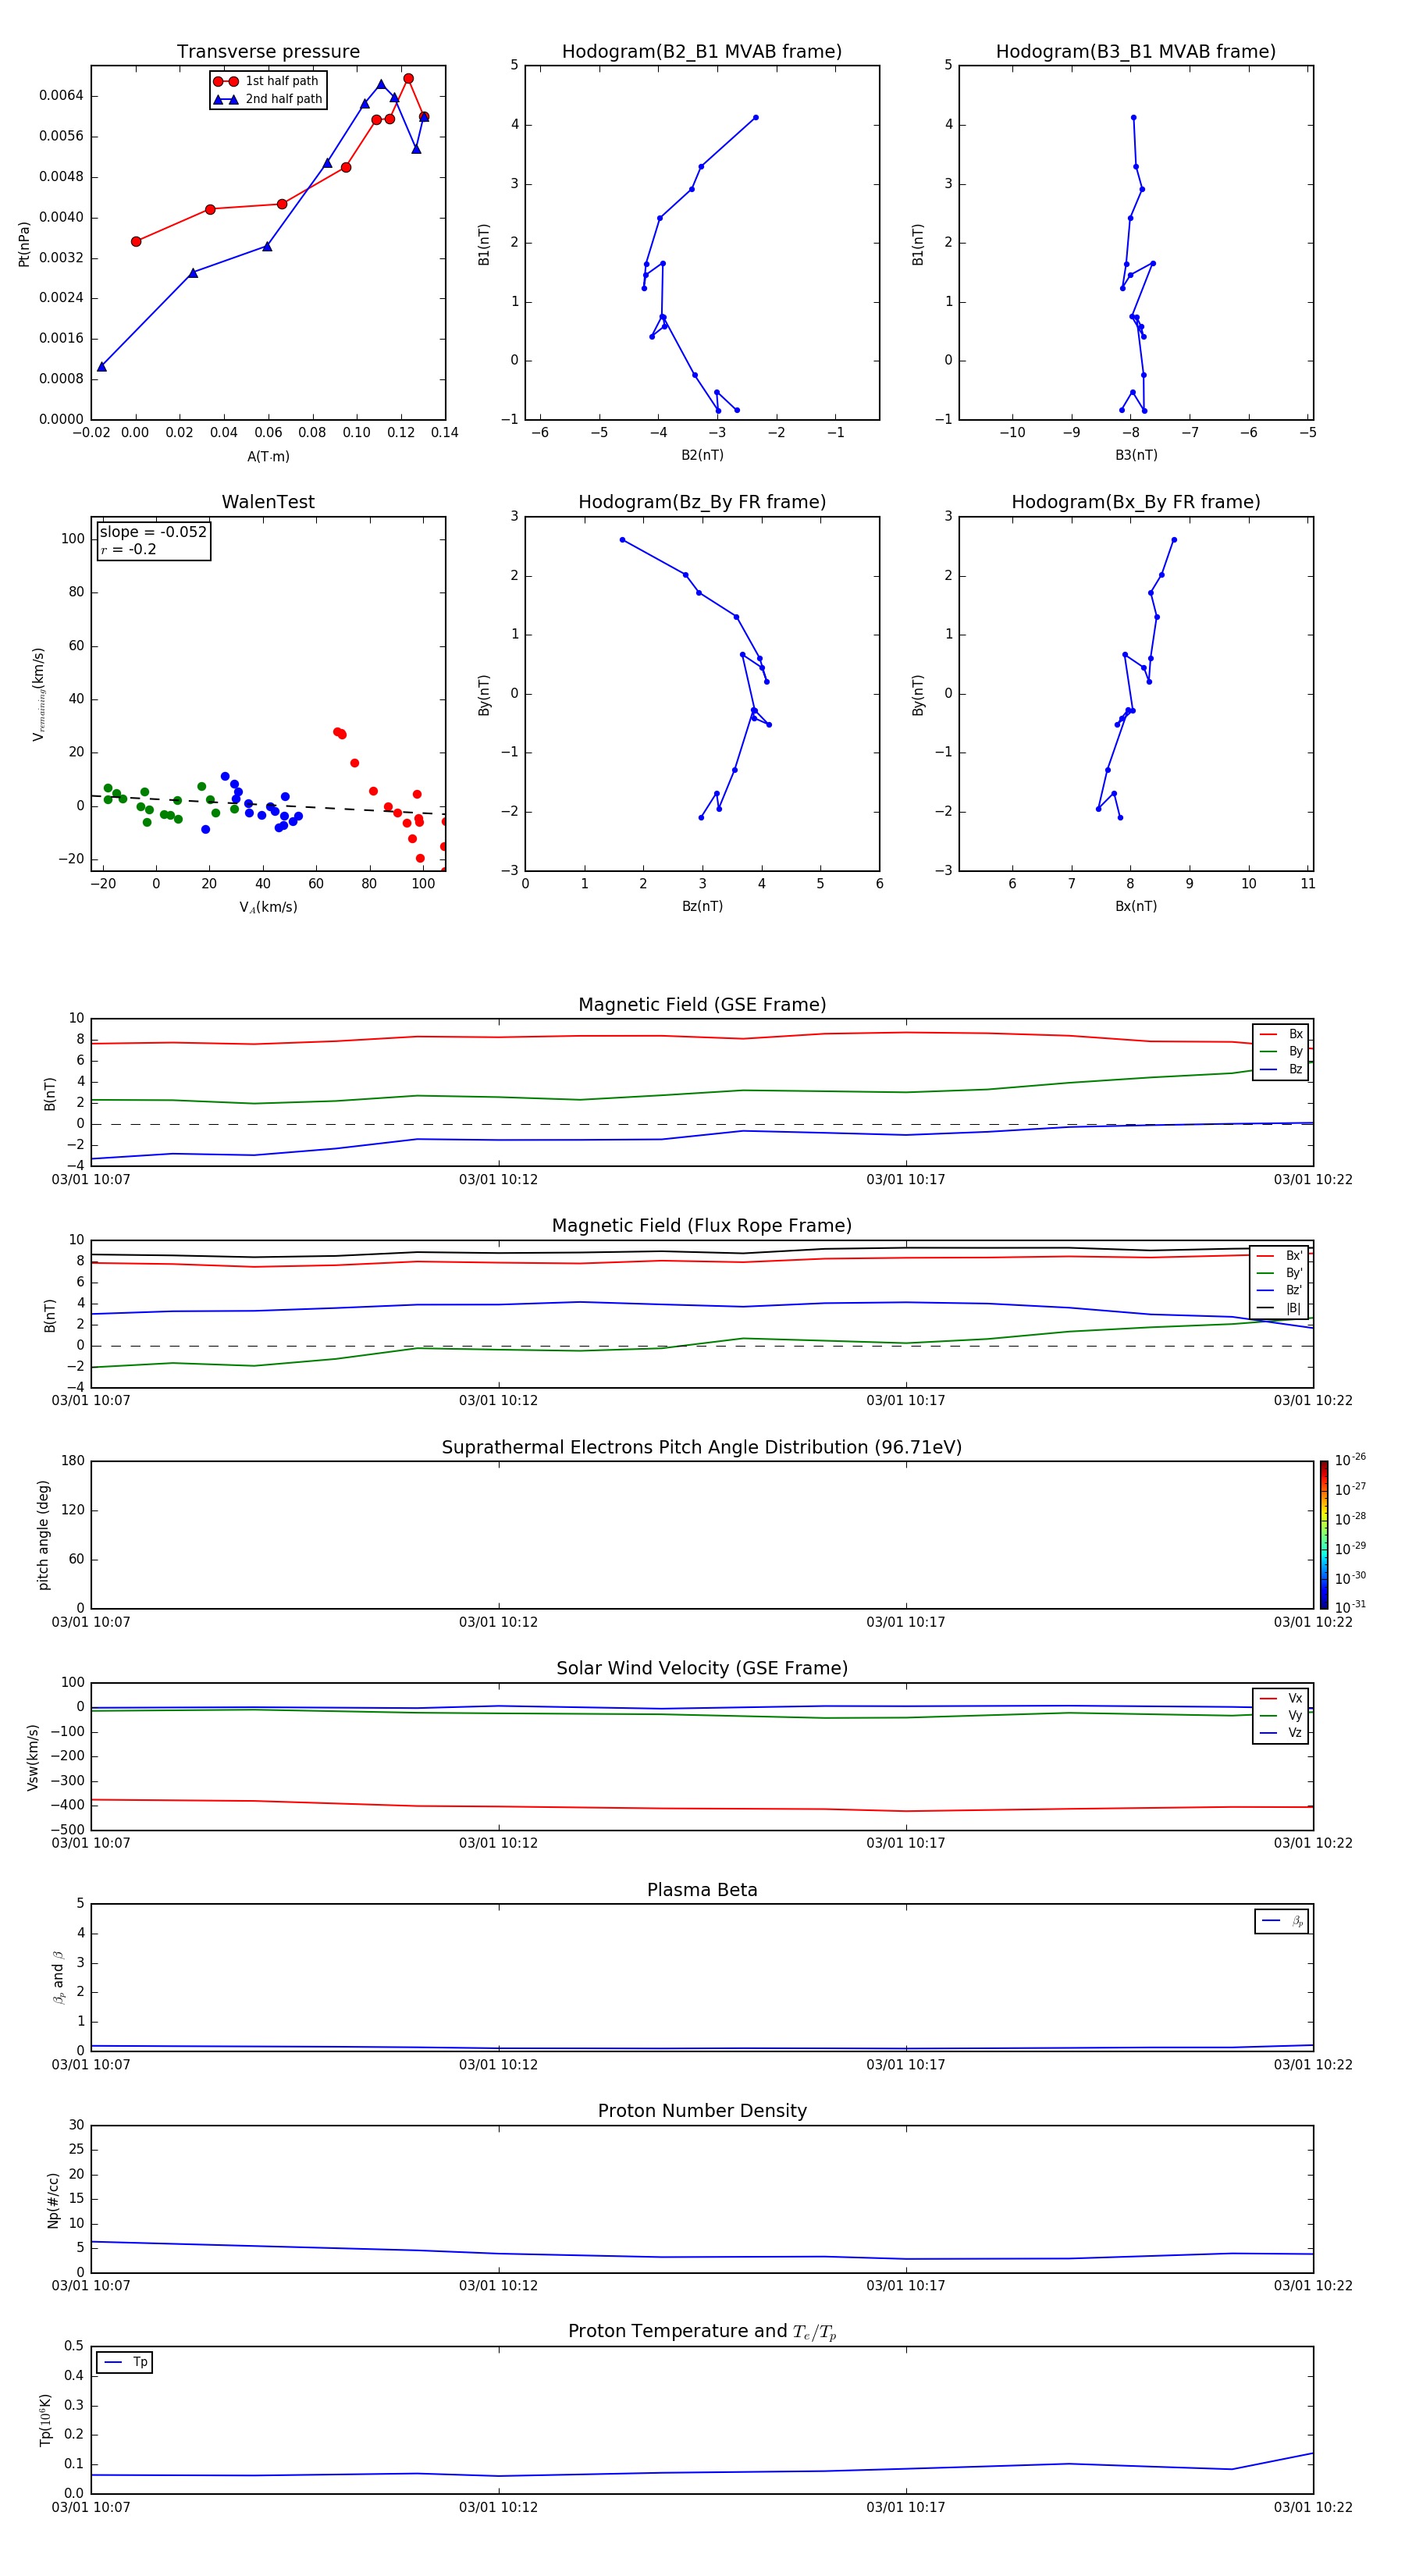Click the 'Magnetic Field (GSE Frame)' title
The height and width of the screenshot is (2576, 1405).
tap(702, 1005)
